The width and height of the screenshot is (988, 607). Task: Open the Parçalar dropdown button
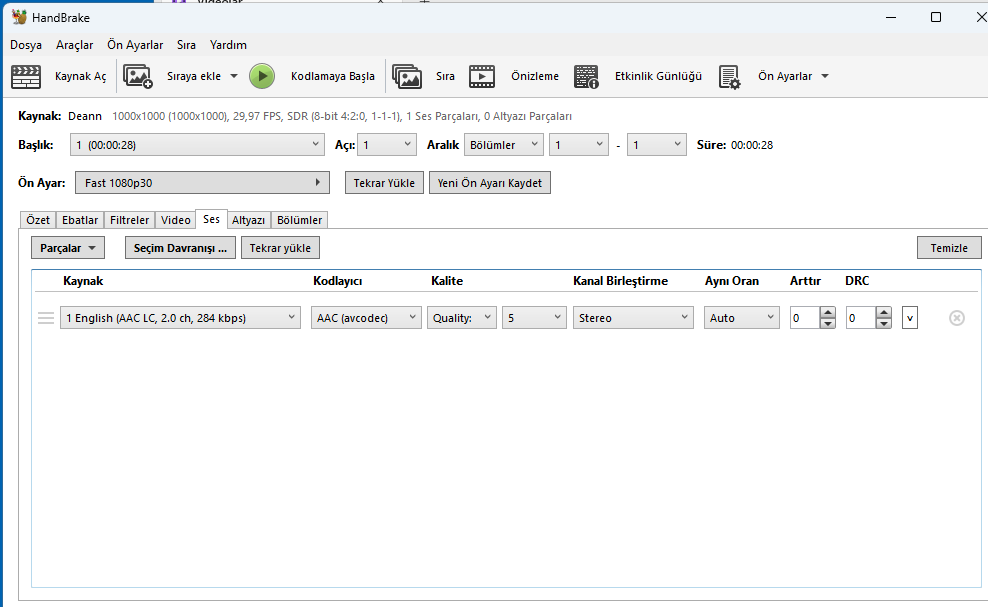(x=68, y=248)
